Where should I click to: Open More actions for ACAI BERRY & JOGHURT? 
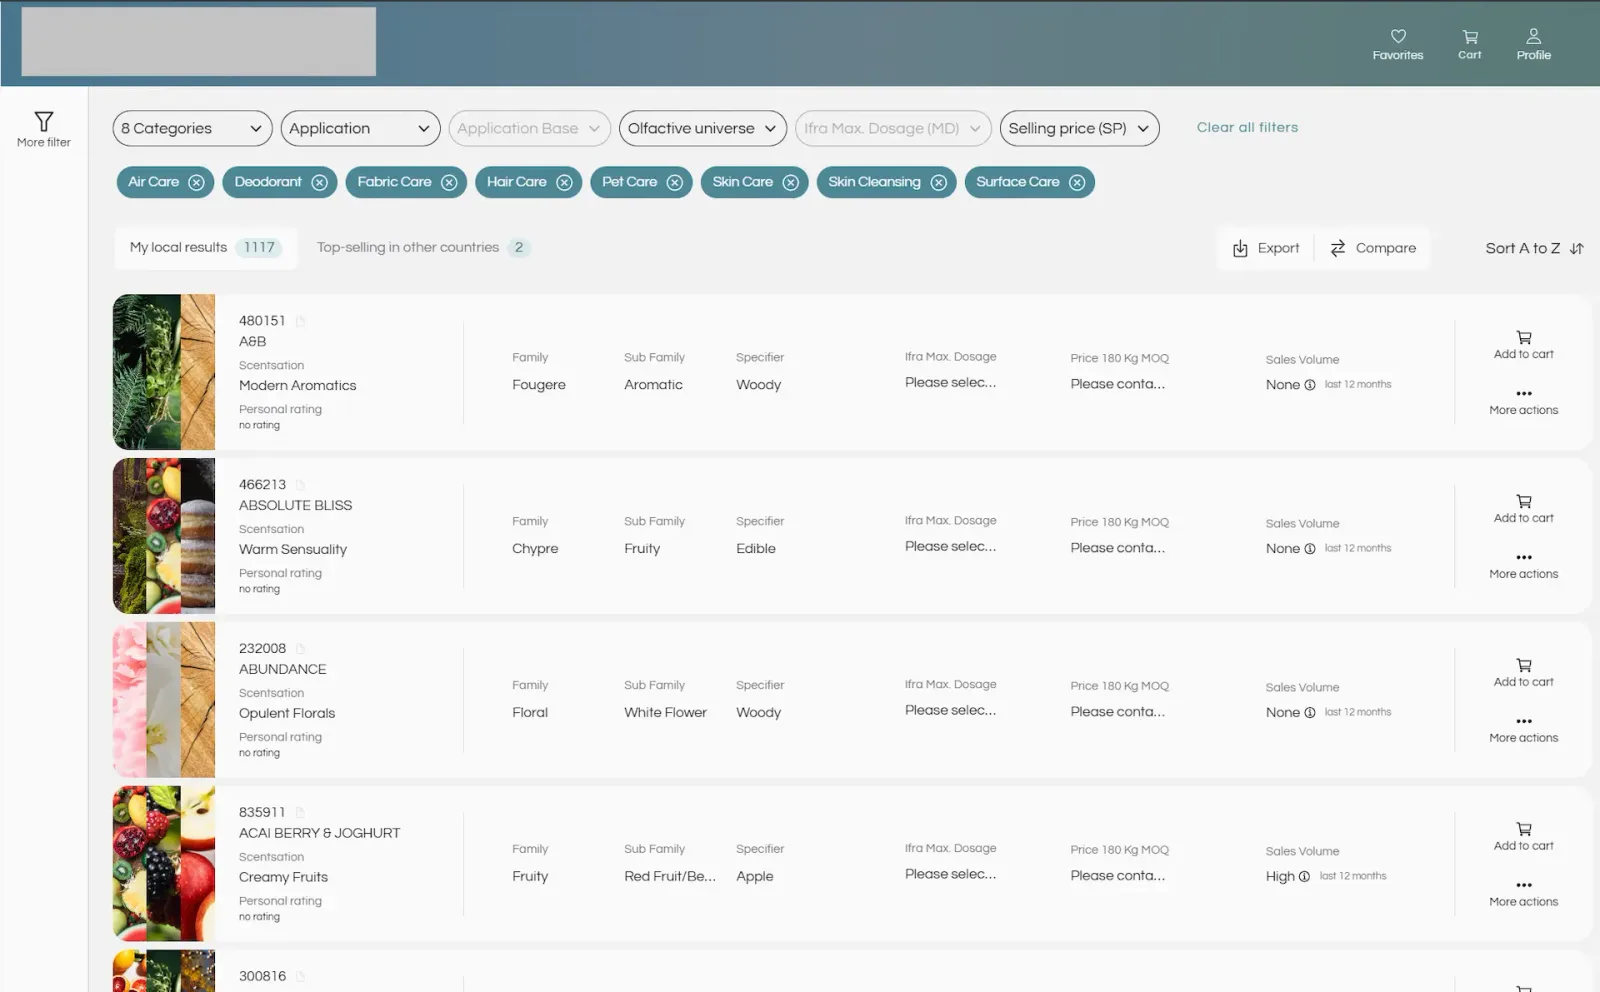1523,894
